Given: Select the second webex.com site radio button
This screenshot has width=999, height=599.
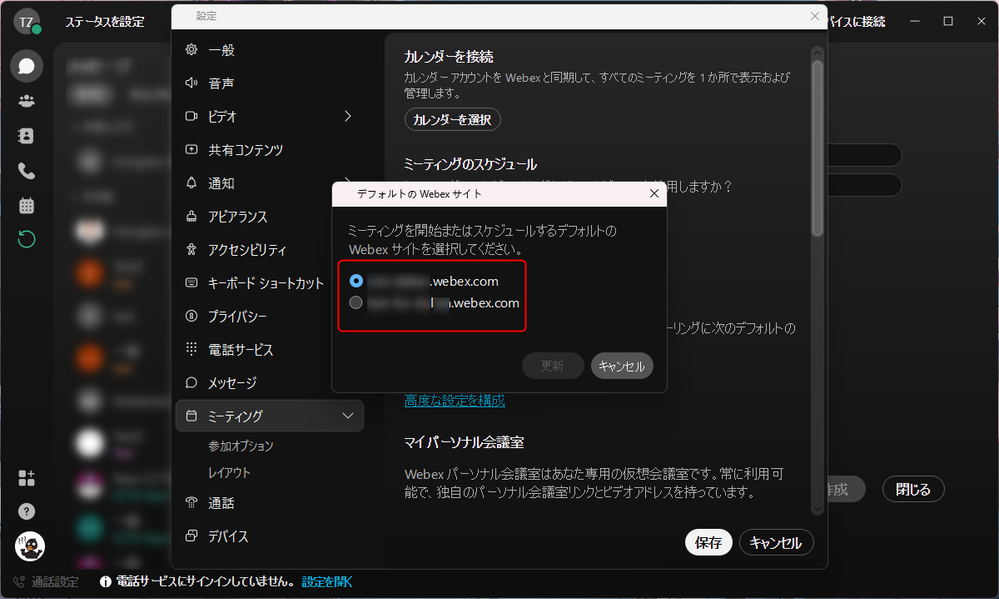Looking at the screenshot, I should pyautogui.click(x=356, y=303).
